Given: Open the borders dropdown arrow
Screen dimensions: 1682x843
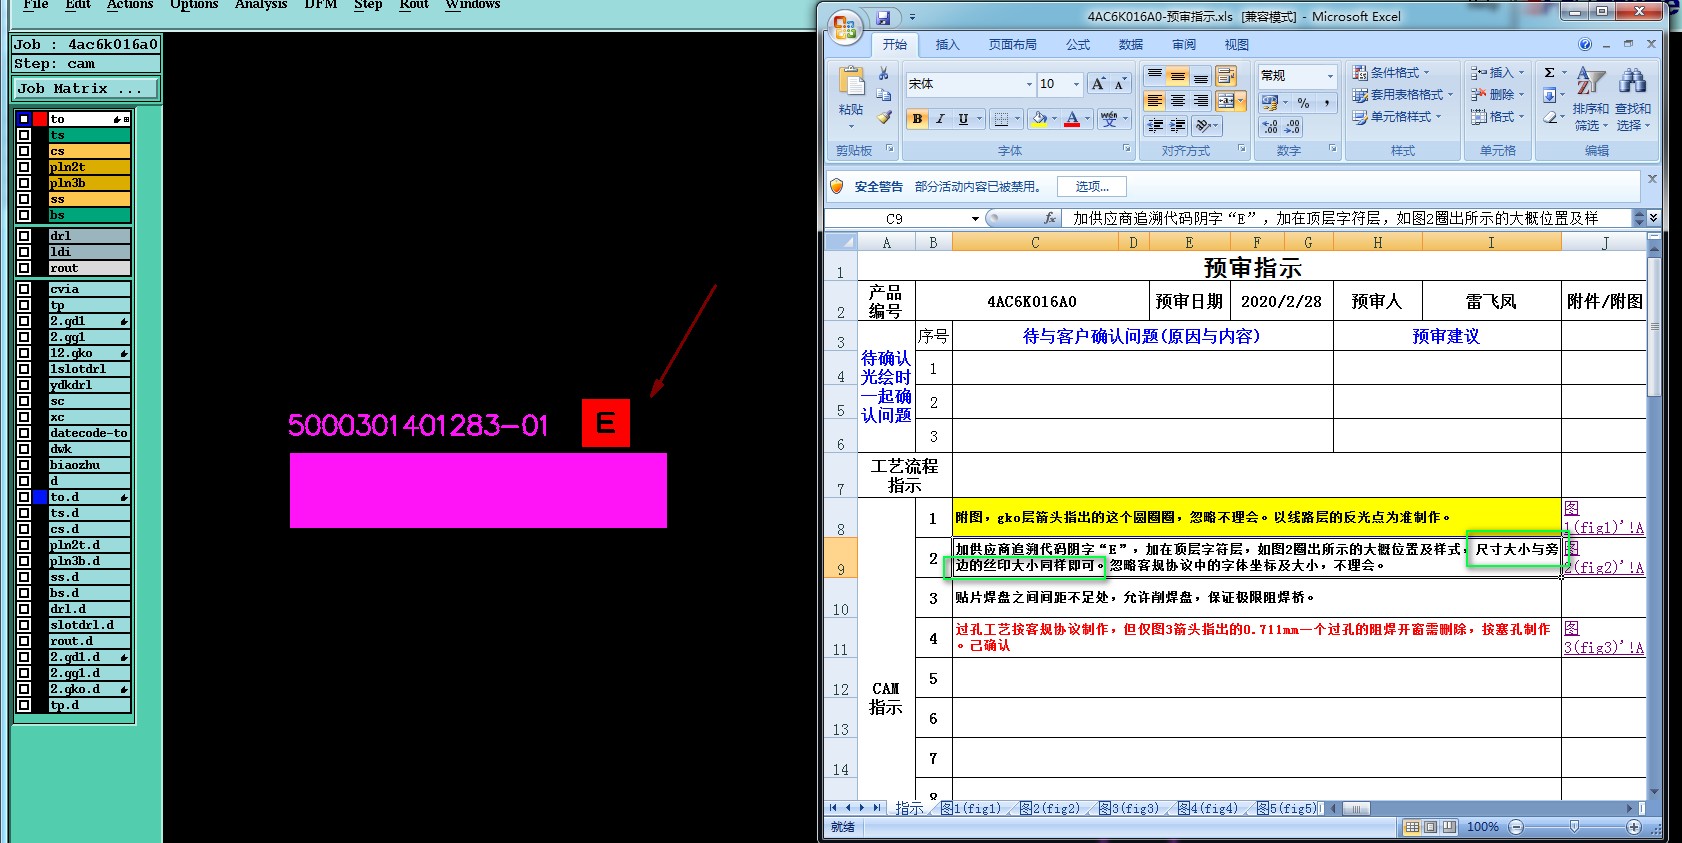Looking at the screenshot, I should pos(1017,119).
